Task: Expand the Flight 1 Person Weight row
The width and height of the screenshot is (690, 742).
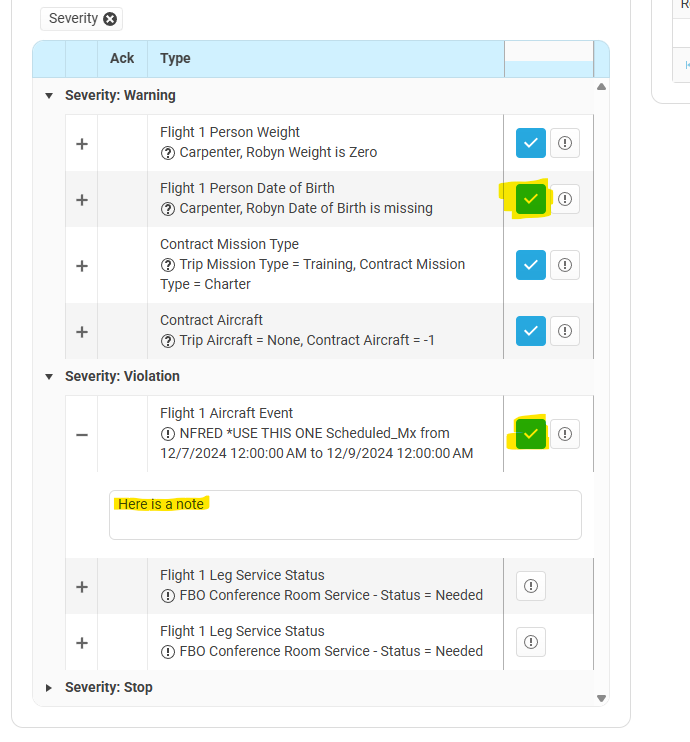Action: [x=82, y=143]
